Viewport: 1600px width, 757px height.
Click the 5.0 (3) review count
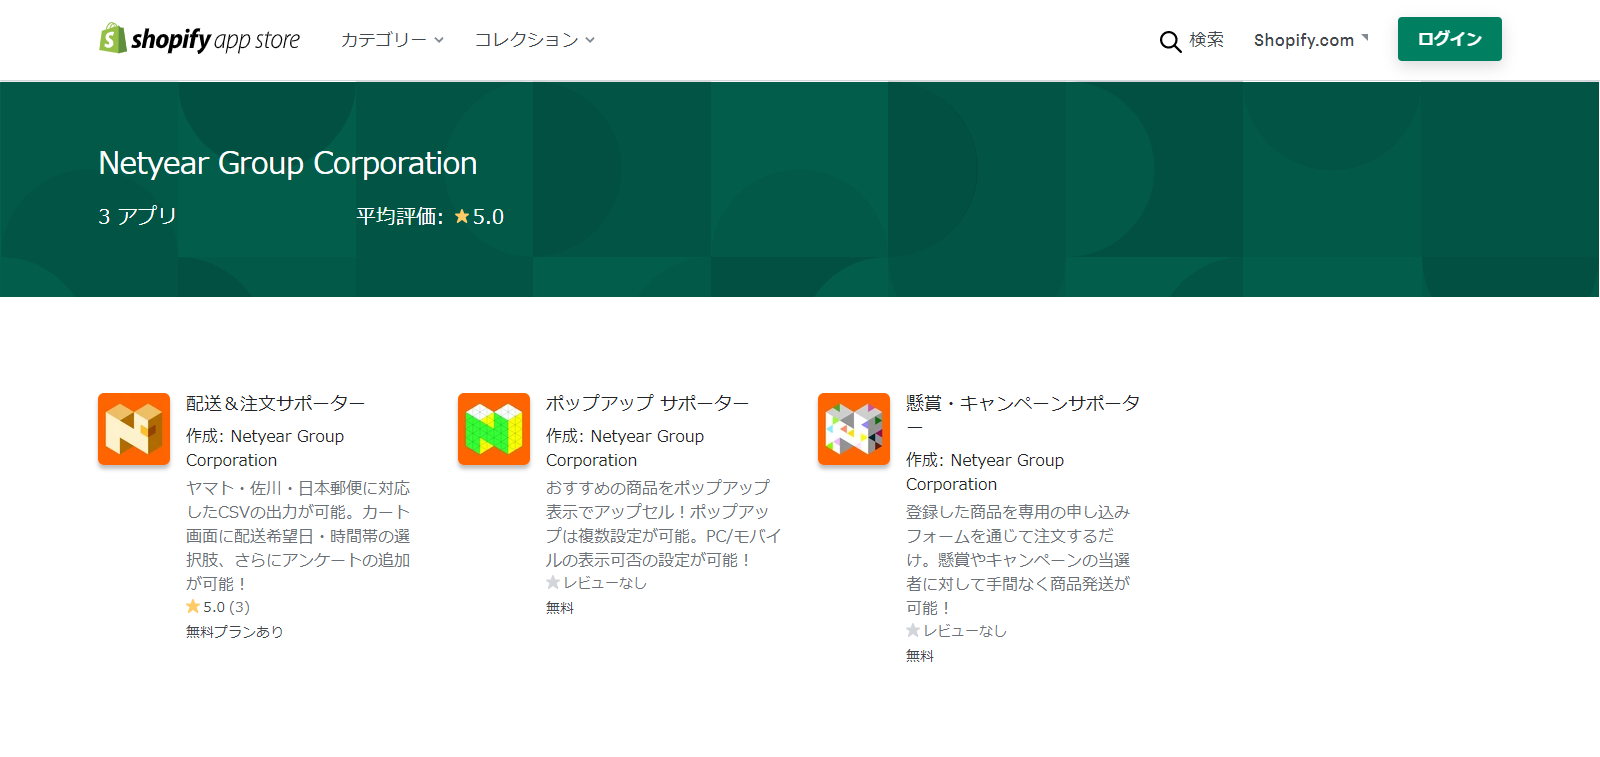click(227, 607)
